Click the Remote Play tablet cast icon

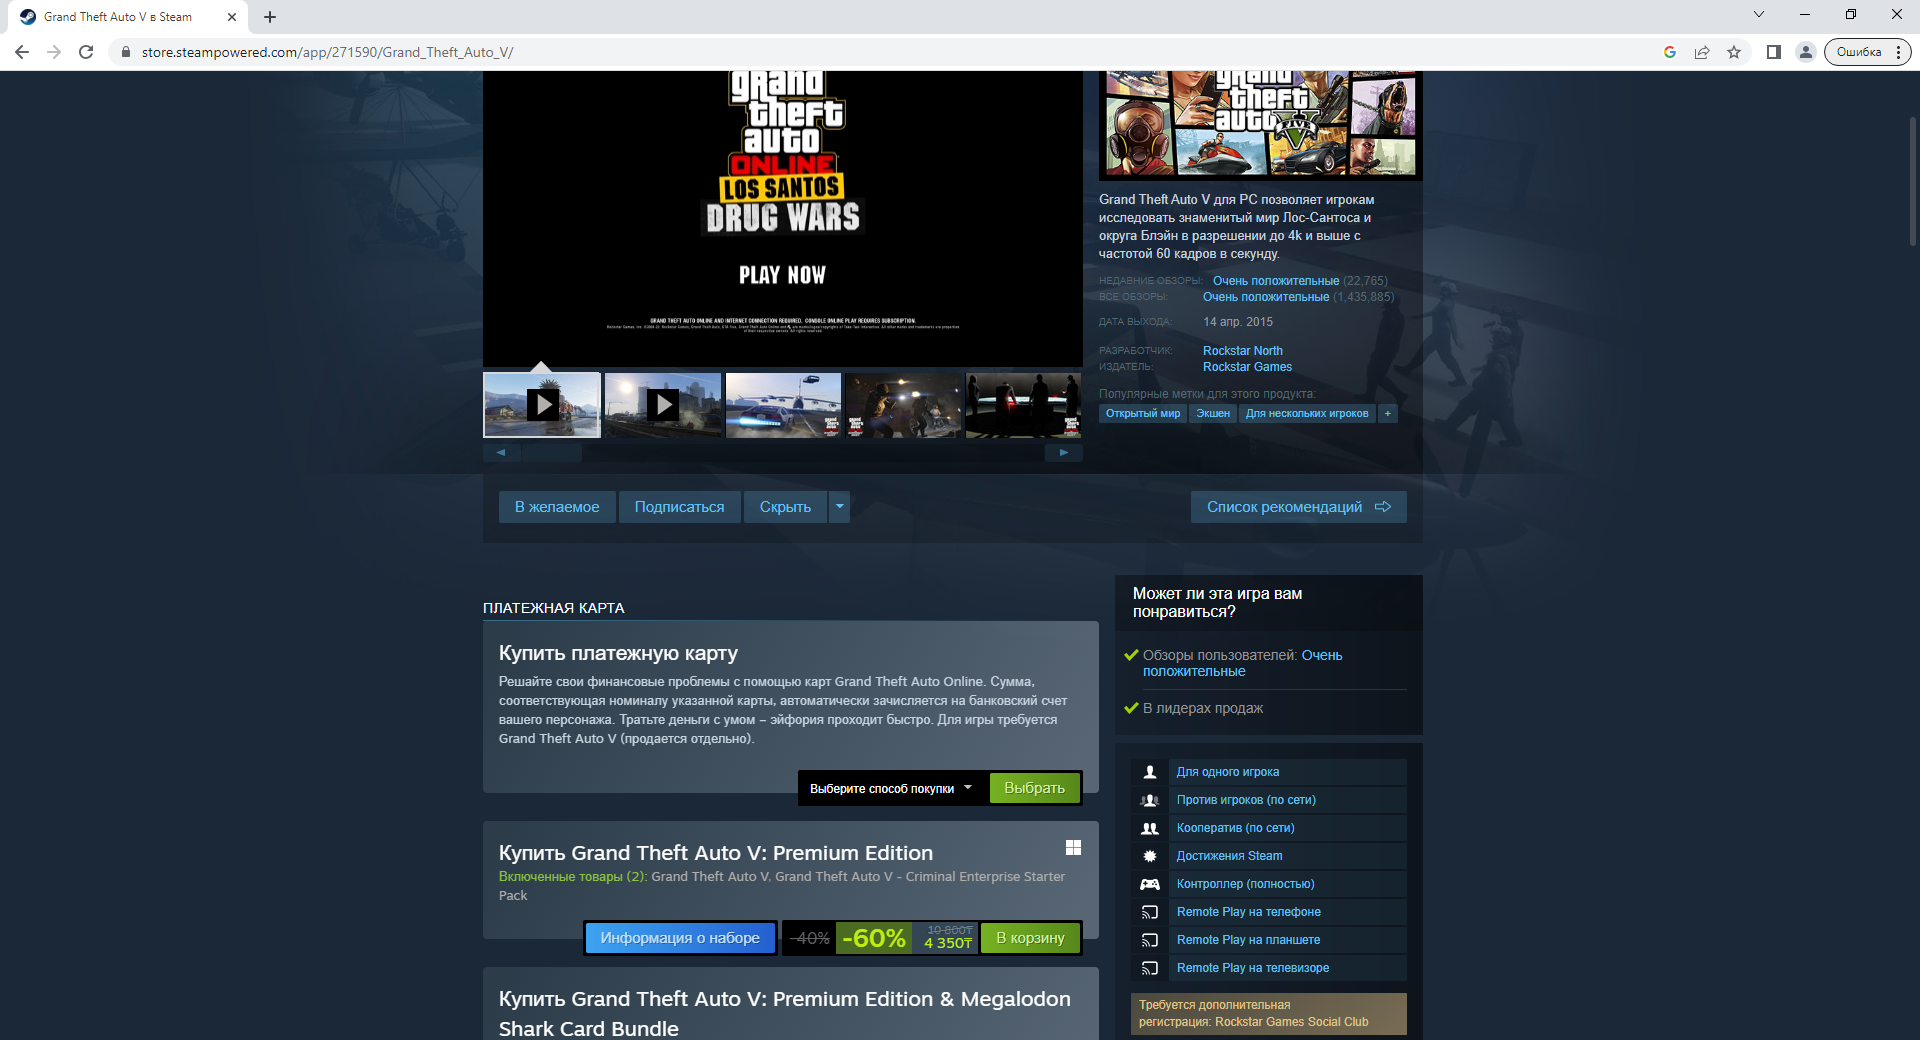coord(1150,940)
